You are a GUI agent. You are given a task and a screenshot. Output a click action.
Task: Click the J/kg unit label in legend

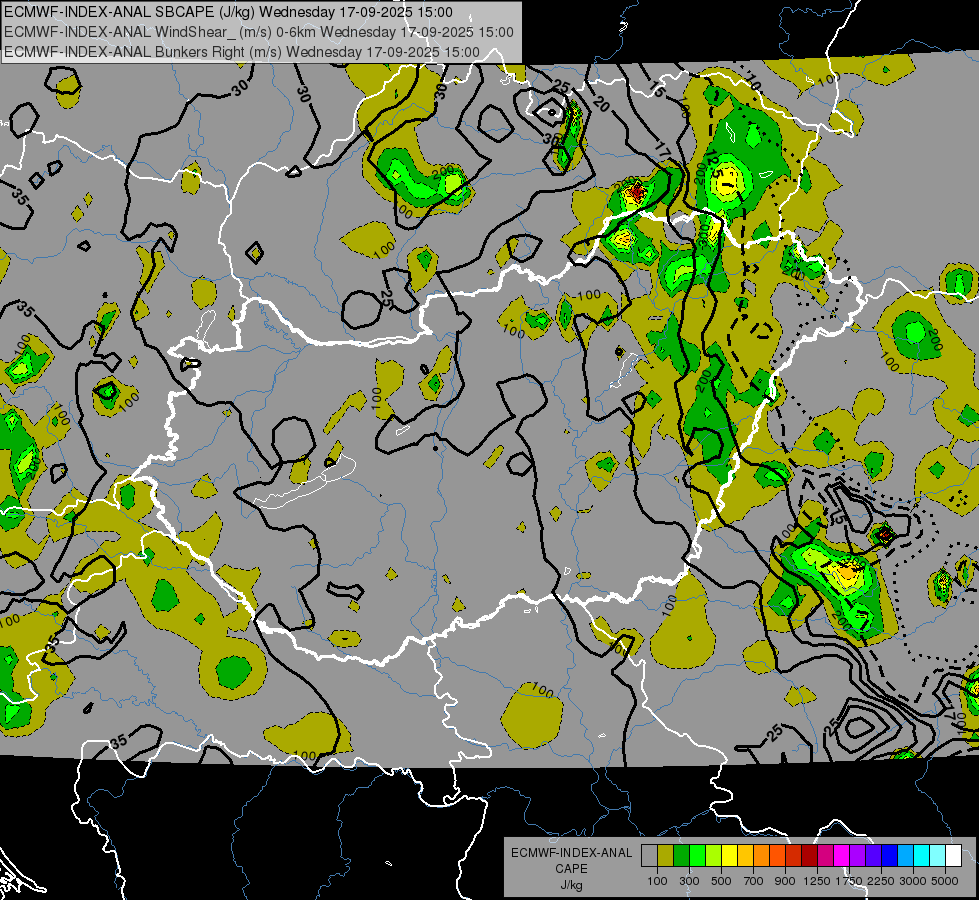click(x=571, y=885)
